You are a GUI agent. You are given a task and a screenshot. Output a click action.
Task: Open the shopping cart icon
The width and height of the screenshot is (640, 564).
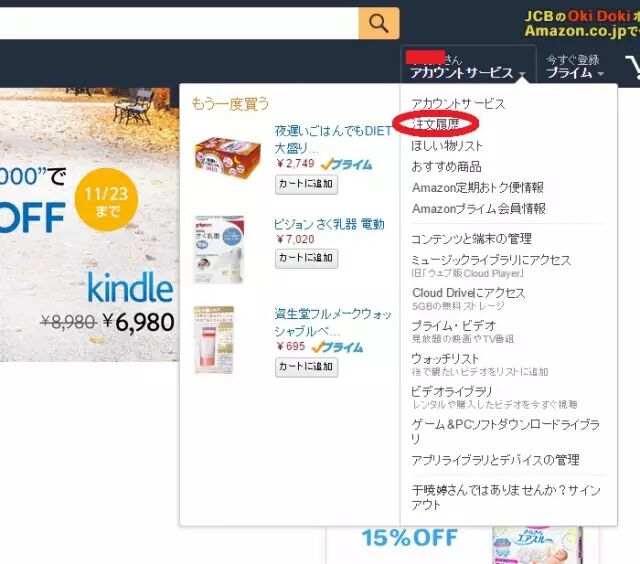633,67
